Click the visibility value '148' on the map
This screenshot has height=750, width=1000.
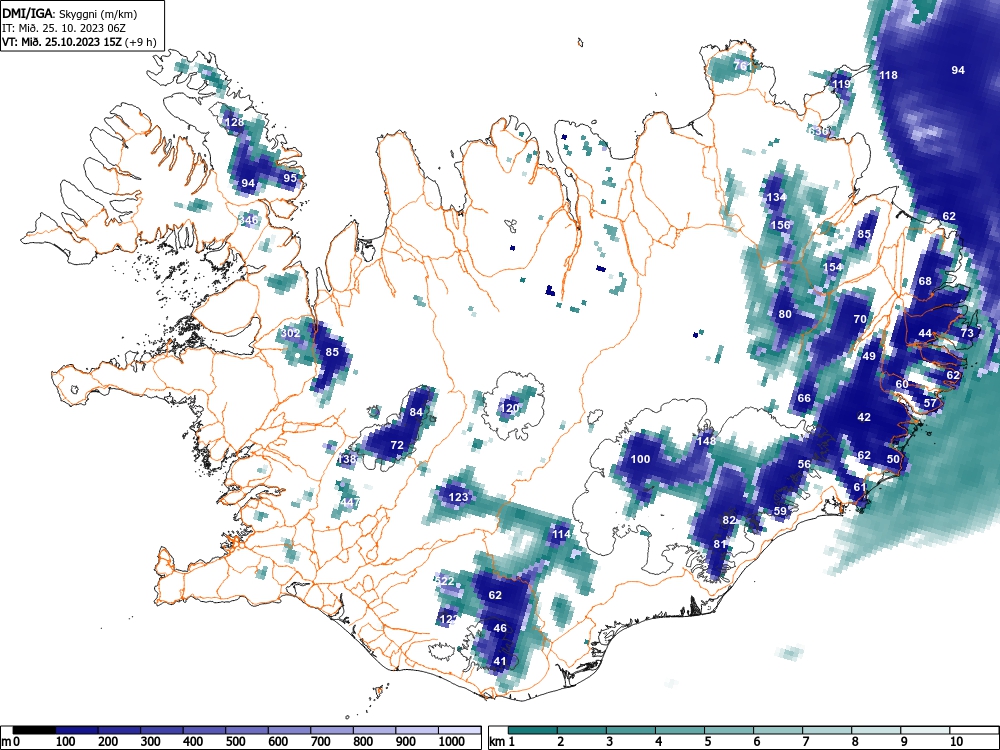pos(706,441)
